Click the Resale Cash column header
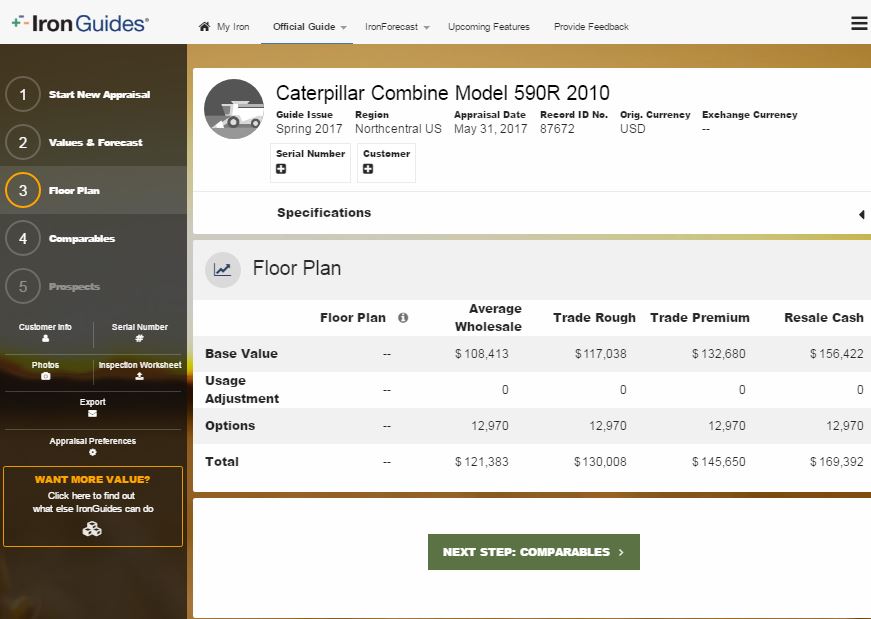 click(x=824, y=318)
